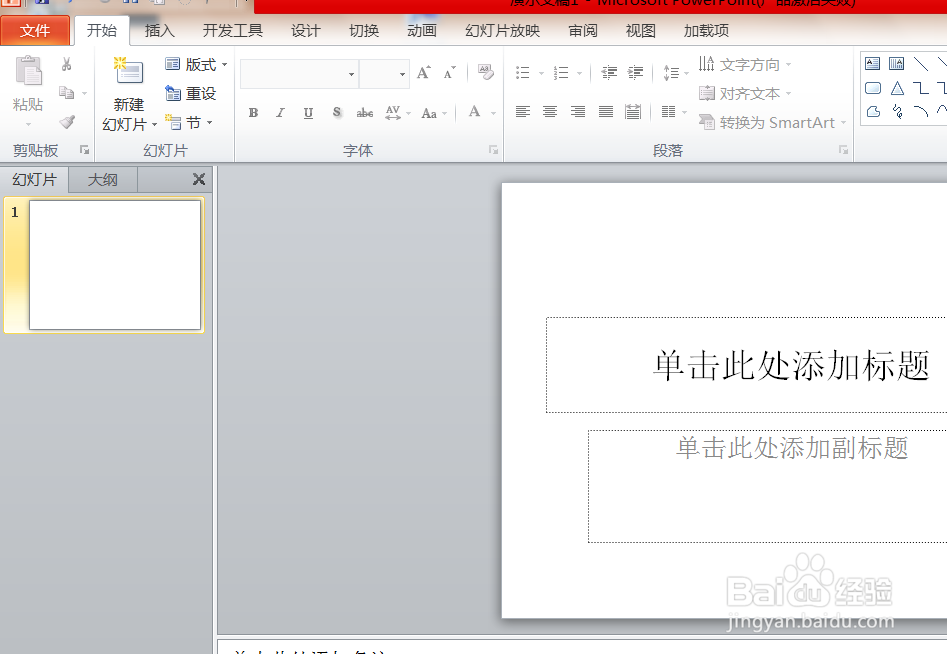Select slide 1 thumbnail

pyautogui.click(x=115, y=265)
